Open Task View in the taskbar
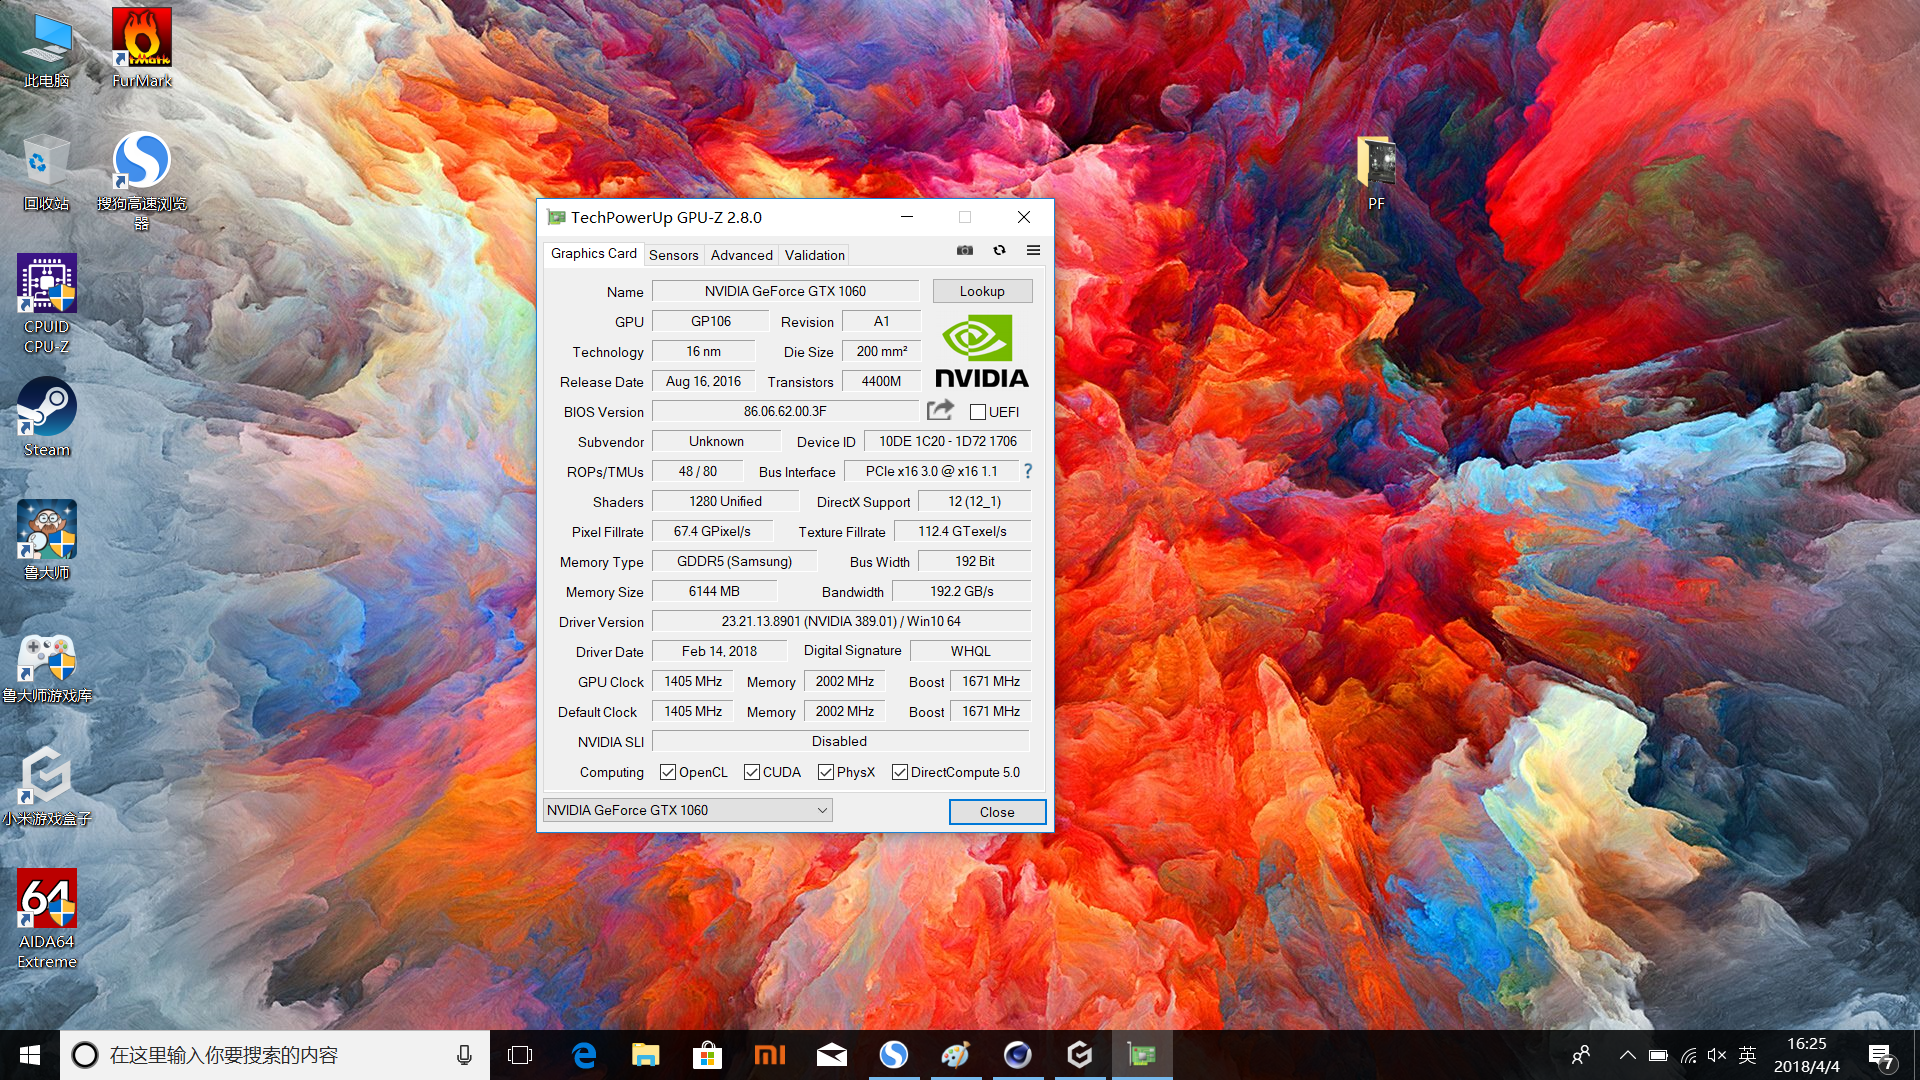The height and width of the screenshot is (1080, 1920). [x=520, y=1055]
